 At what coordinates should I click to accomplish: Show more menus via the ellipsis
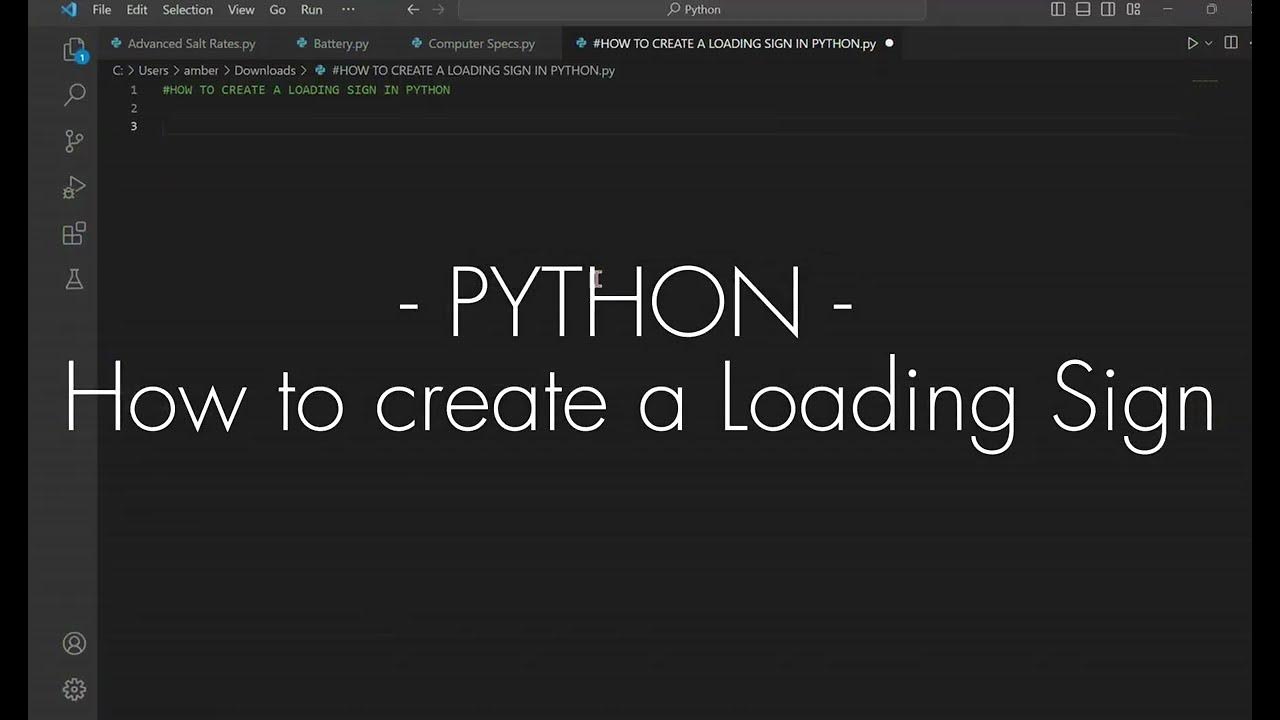tap(348, 10)
